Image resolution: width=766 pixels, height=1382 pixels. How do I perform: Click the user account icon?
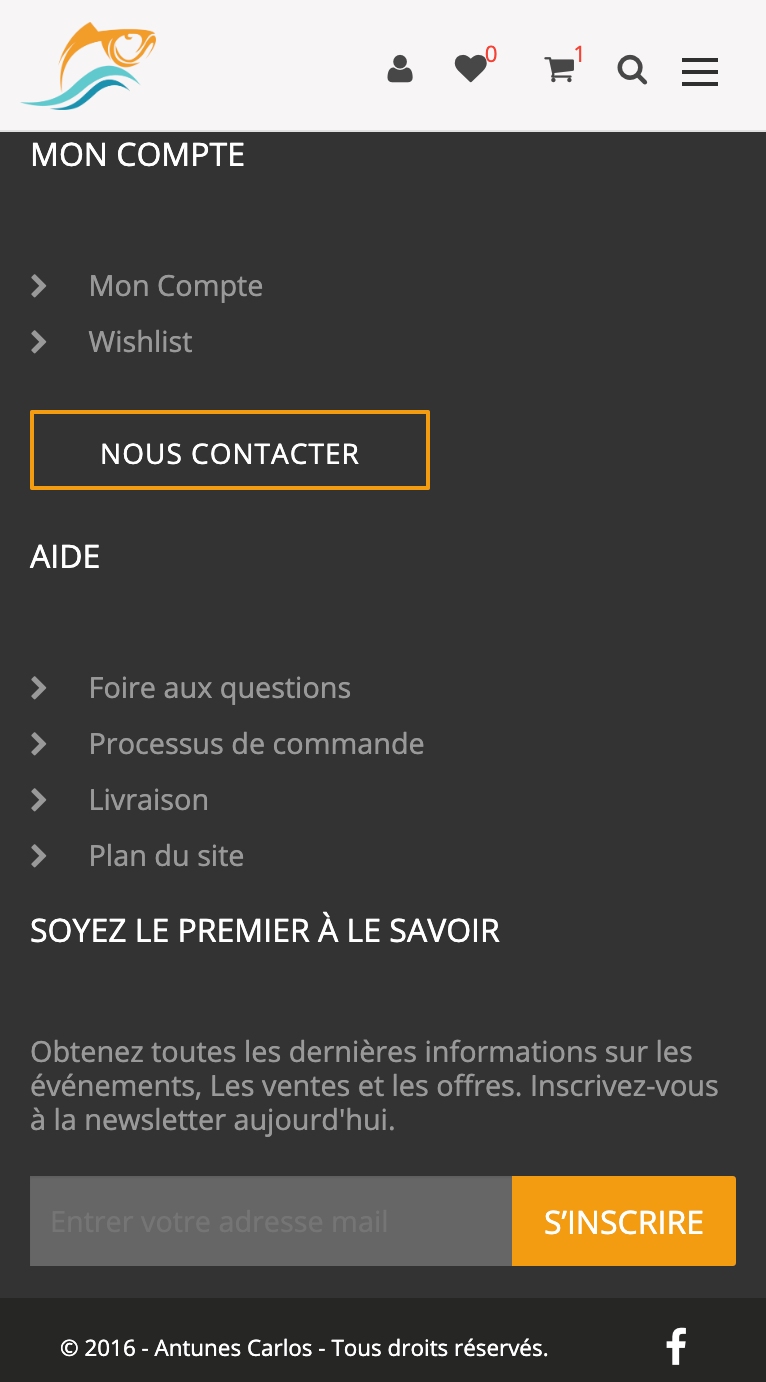[400, 69]
